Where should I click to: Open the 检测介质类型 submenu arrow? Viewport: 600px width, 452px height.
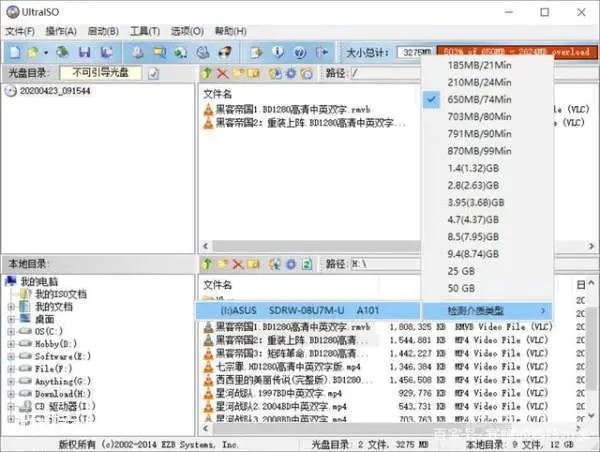543,311
